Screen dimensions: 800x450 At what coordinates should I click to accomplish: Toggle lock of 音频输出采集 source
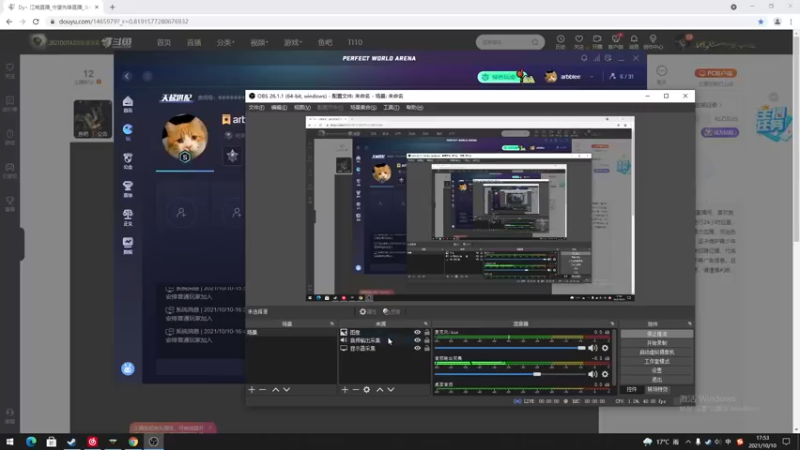[x=427, y=340]
